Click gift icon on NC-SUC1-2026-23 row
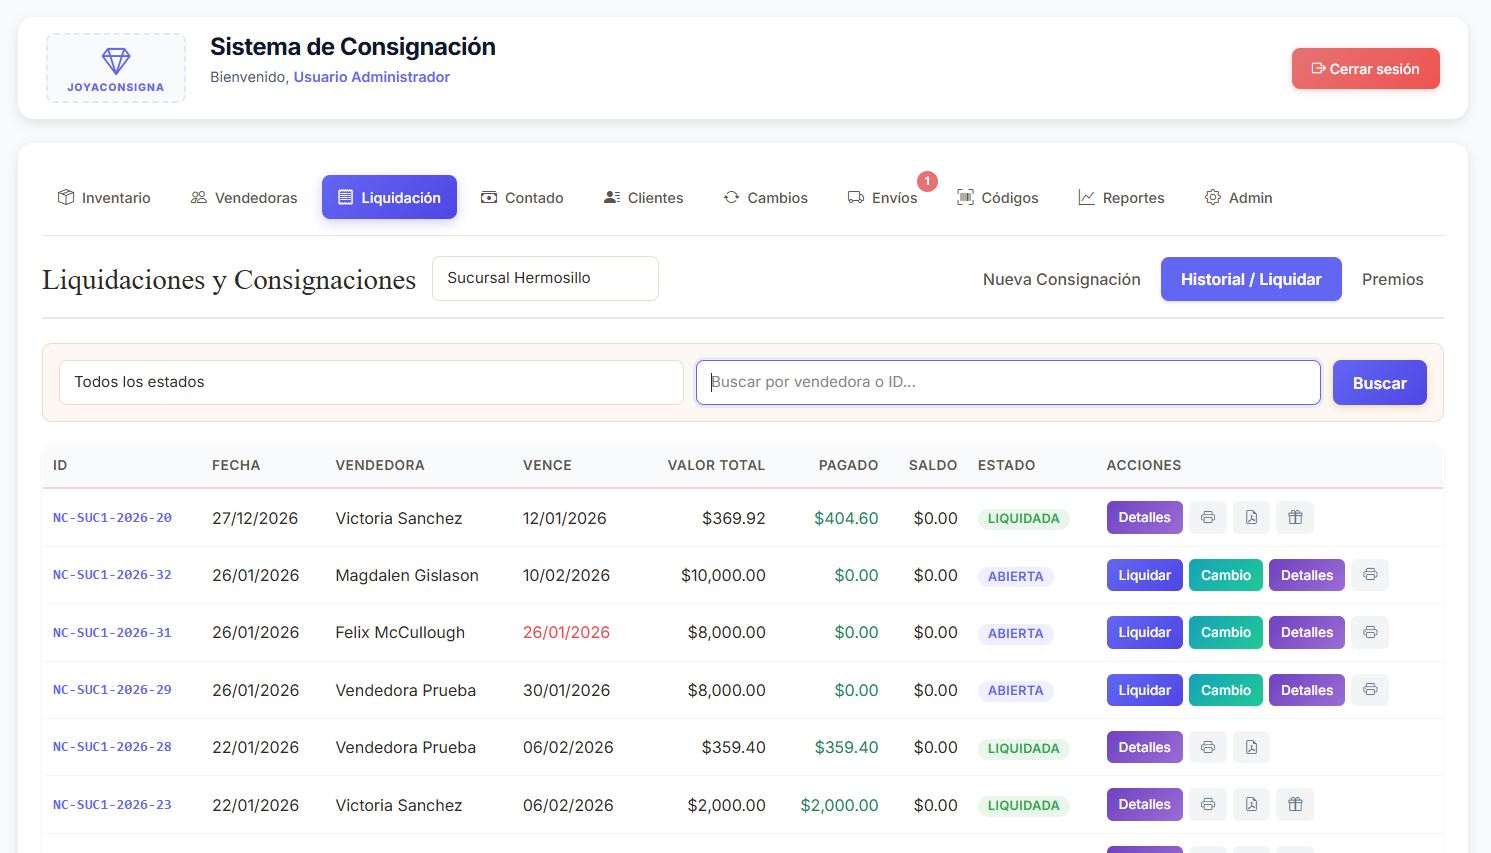Image resolution: width=1491 pixels, height=853 pixels. coord(1295,804)
